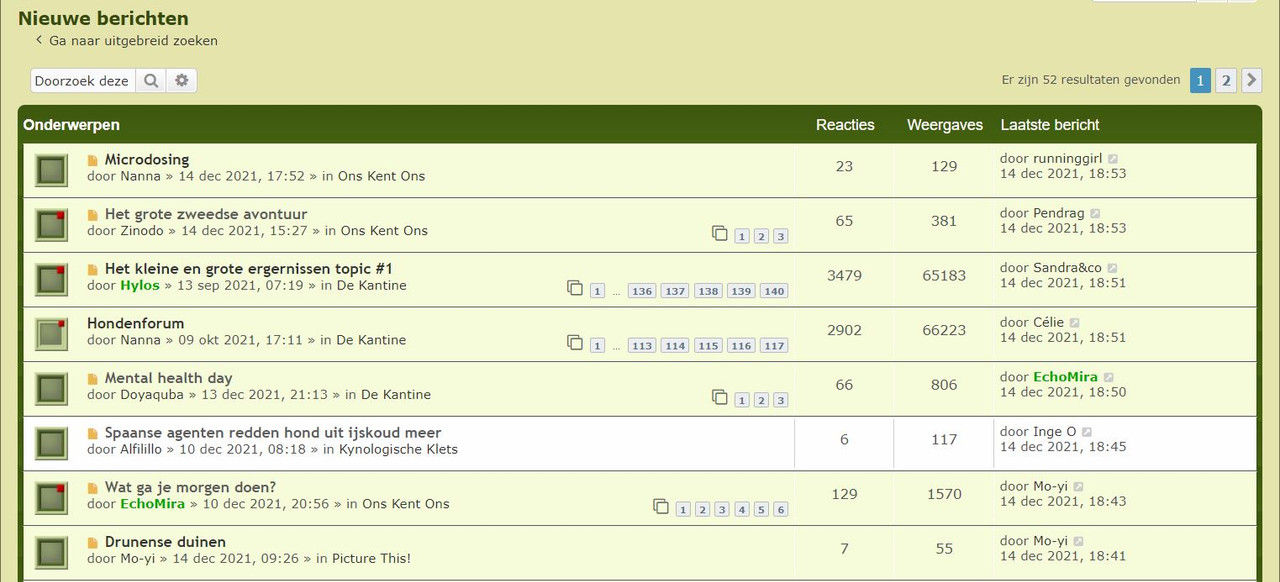
Task: View last poster runninggirl's profile
Action: pos(1067,159)
